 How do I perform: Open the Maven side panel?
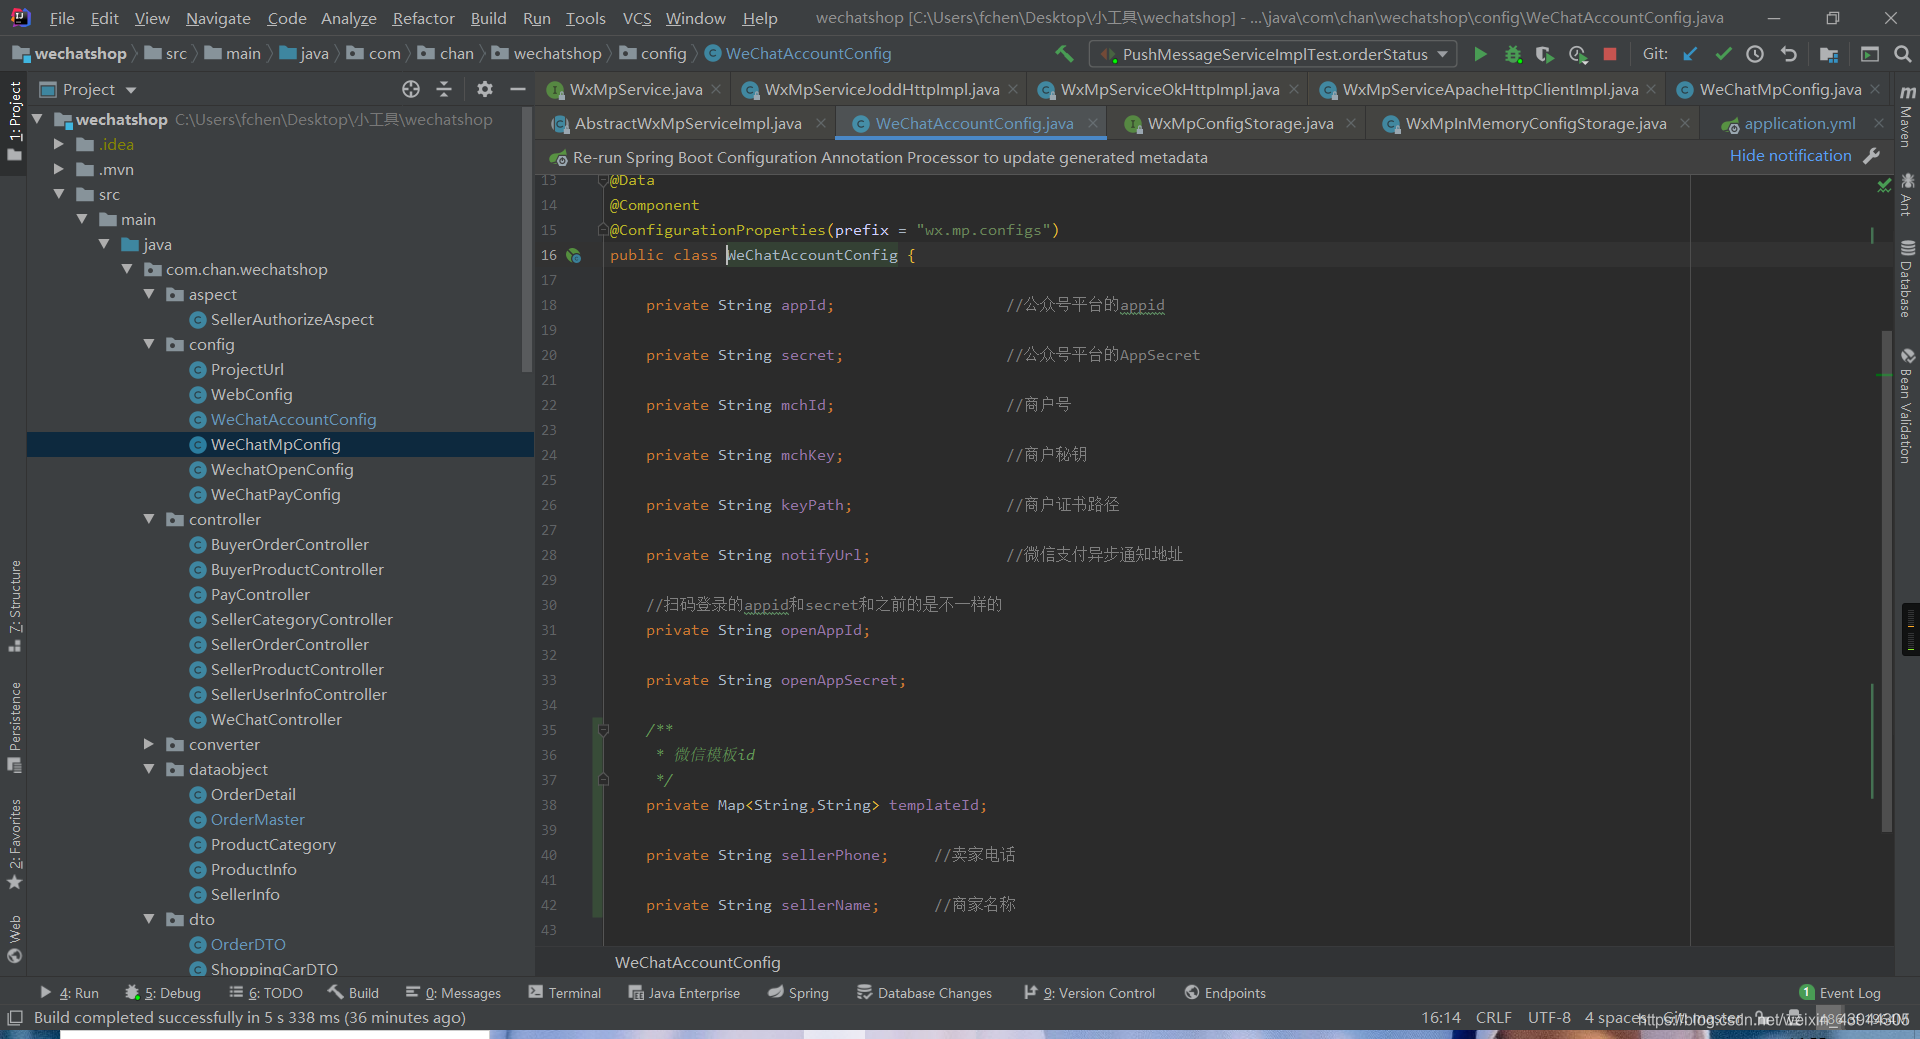[1907, 116]
